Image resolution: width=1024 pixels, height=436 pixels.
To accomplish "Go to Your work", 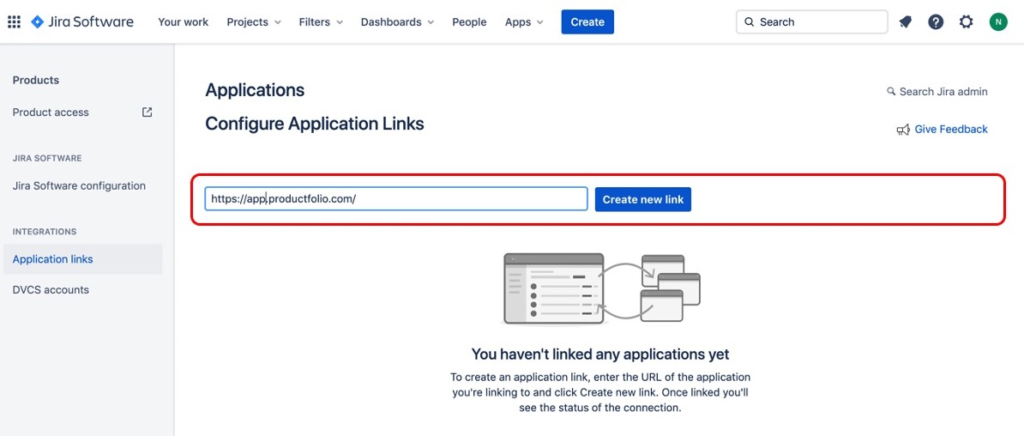I will 183,22.
